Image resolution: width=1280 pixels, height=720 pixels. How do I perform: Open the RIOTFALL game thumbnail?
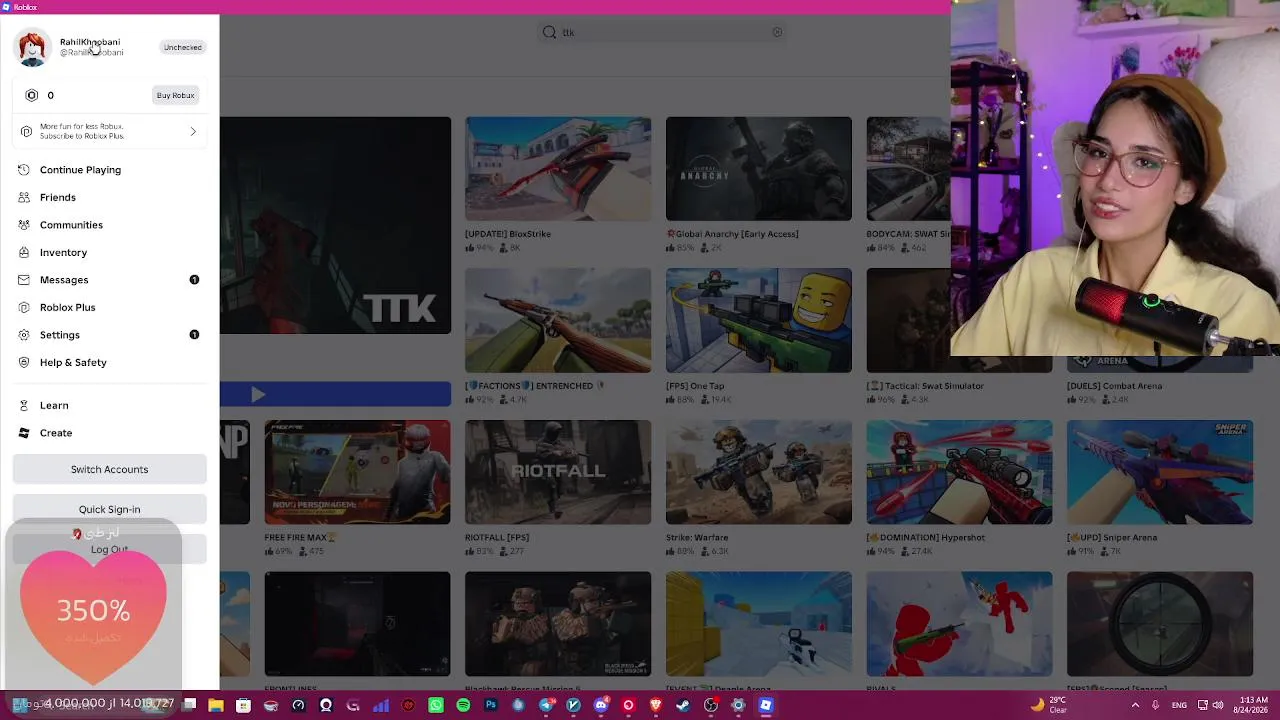tap(558, 472)
